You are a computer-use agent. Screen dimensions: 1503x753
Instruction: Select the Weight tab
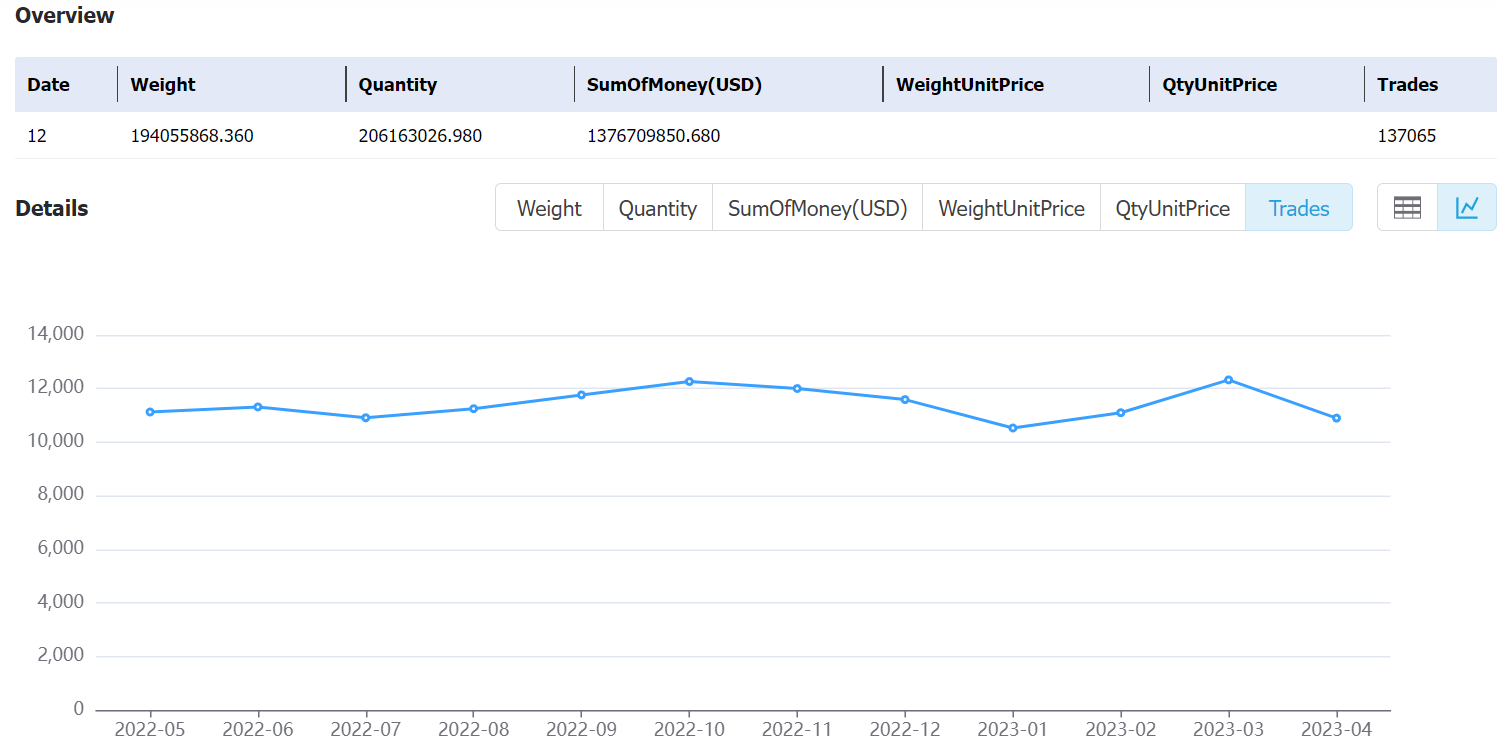tap(549, 208)
